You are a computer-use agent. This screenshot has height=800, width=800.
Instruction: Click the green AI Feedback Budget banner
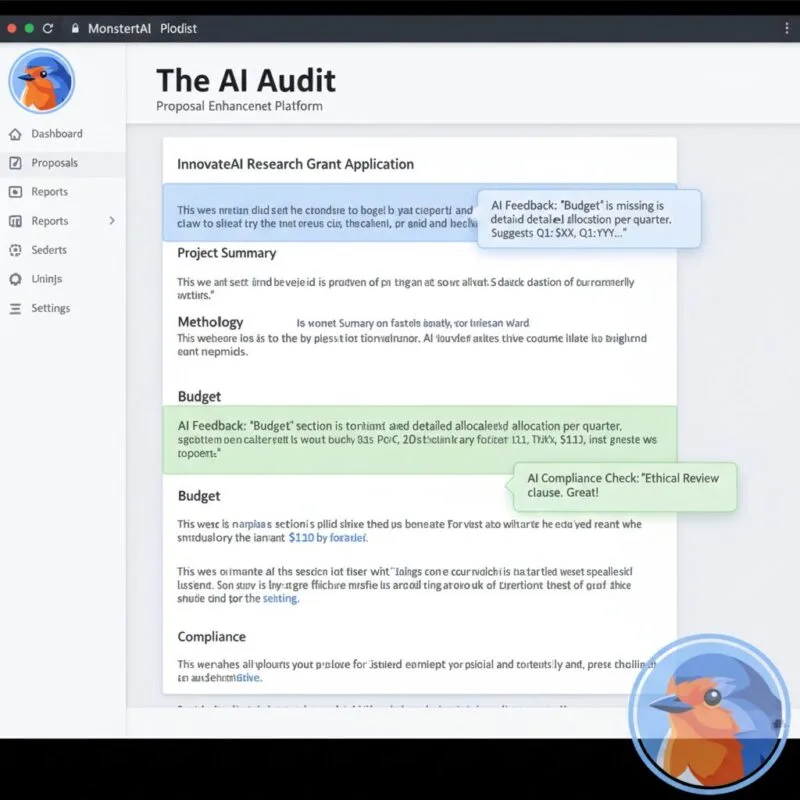[420, 440]
